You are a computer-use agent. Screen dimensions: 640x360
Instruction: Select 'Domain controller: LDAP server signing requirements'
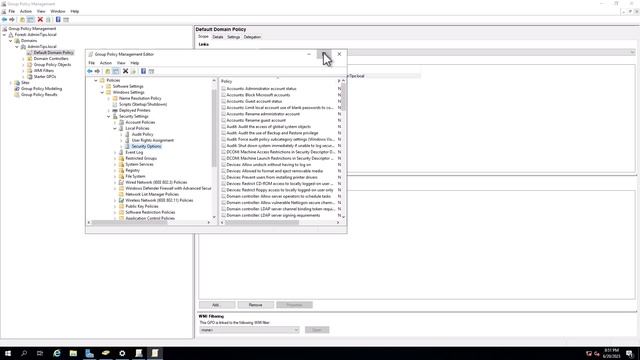[x=273, y=216]
